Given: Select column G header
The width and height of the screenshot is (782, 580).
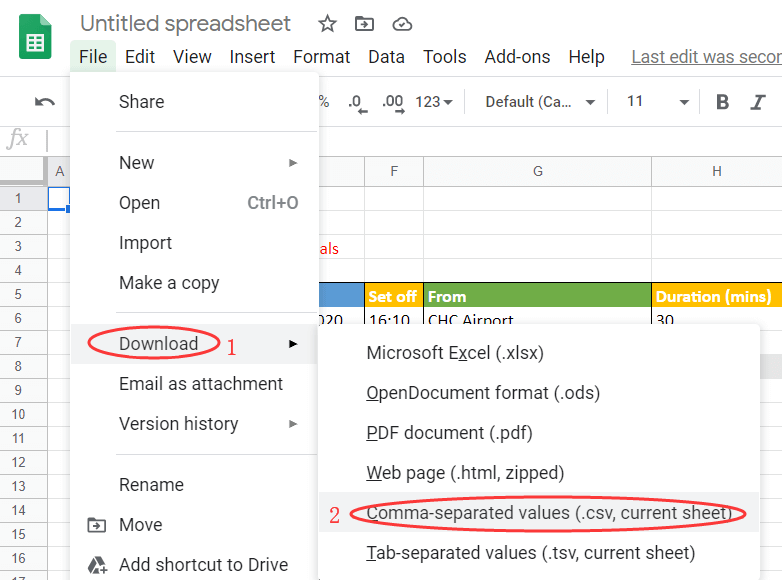Looking at the screenshot, I should coord(537,171).
